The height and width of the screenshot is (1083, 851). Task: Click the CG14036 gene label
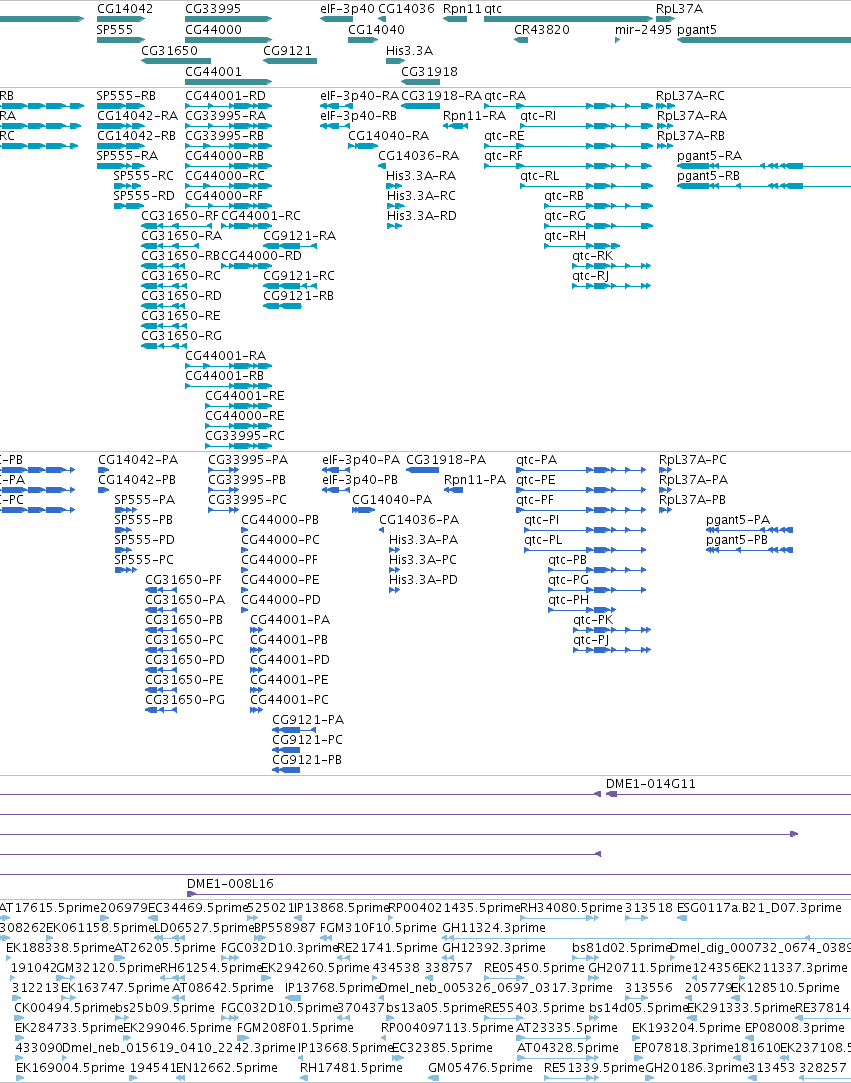click(x=406, y=9)
